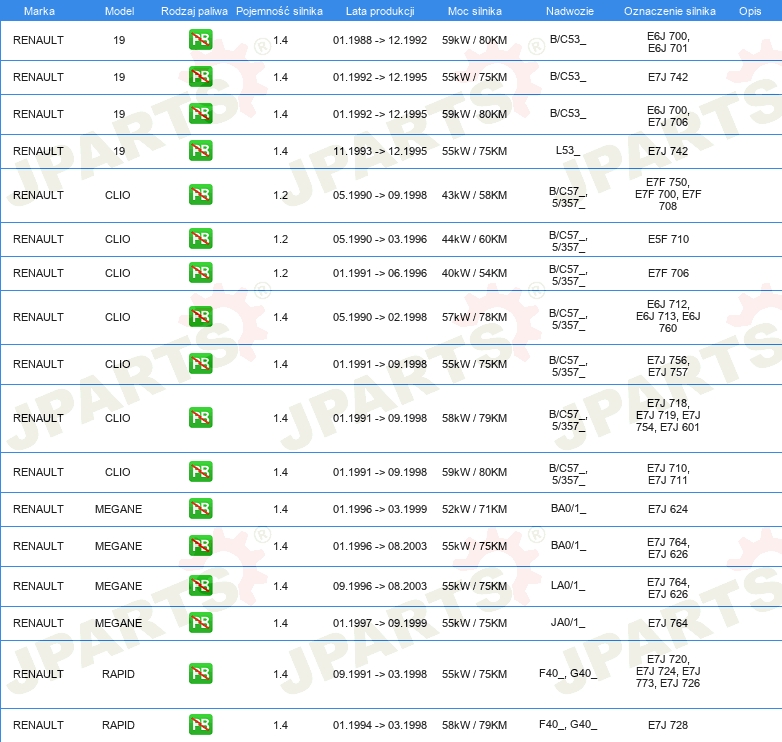
Task: Click the Rodzaj paliwa column header
Action: click(194, 11)
